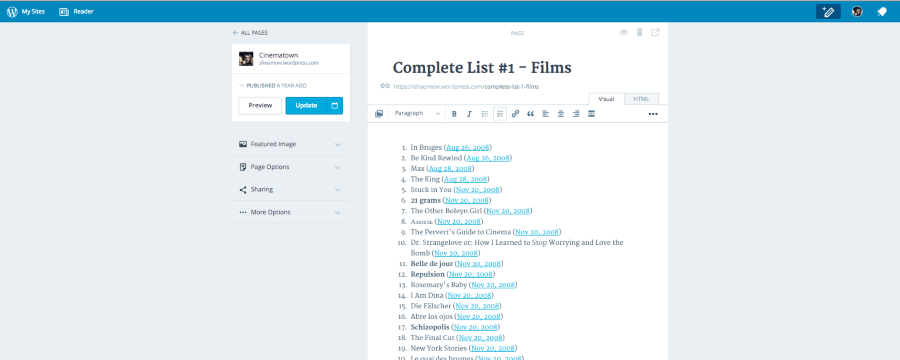
Task: Switch to the HTML editor tab
Action: tap(641, 99)
